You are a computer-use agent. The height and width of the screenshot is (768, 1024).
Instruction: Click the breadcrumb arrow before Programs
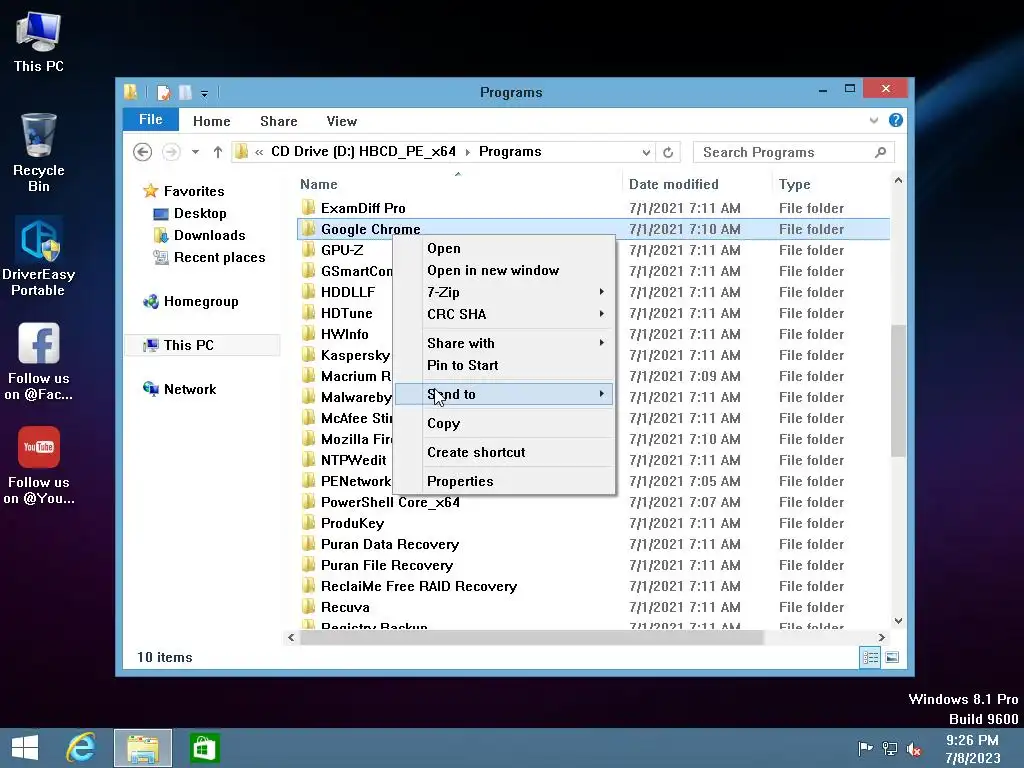click(468, 152)
